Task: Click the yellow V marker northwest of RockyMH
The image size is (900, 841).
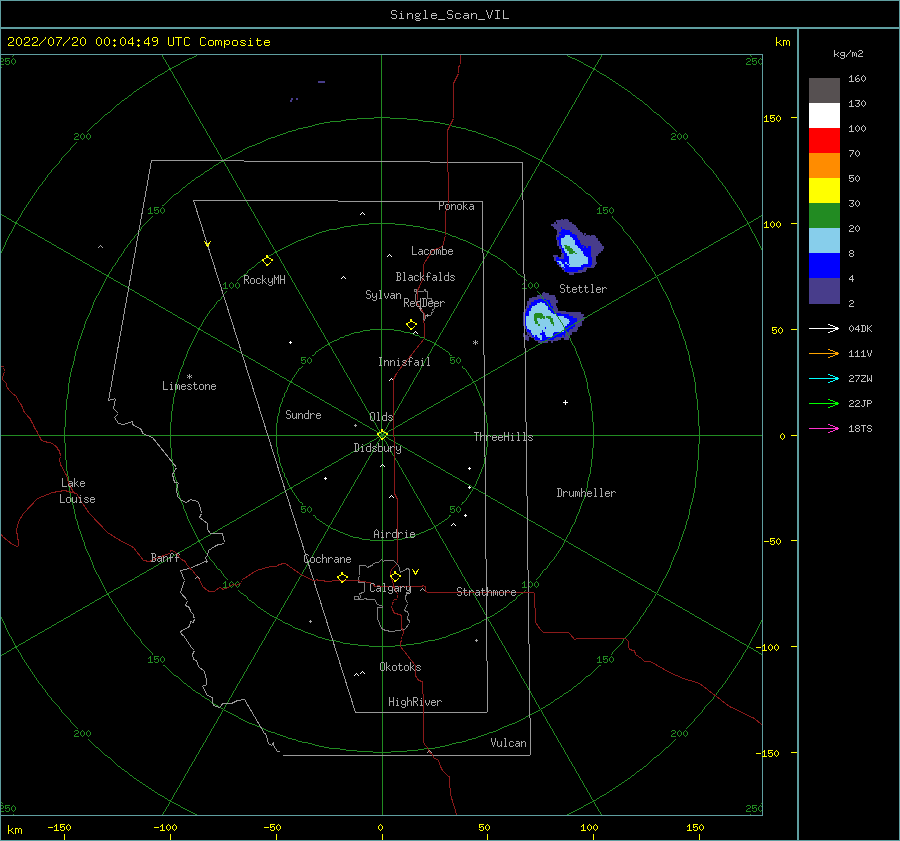Action: [x=208, y=244]
